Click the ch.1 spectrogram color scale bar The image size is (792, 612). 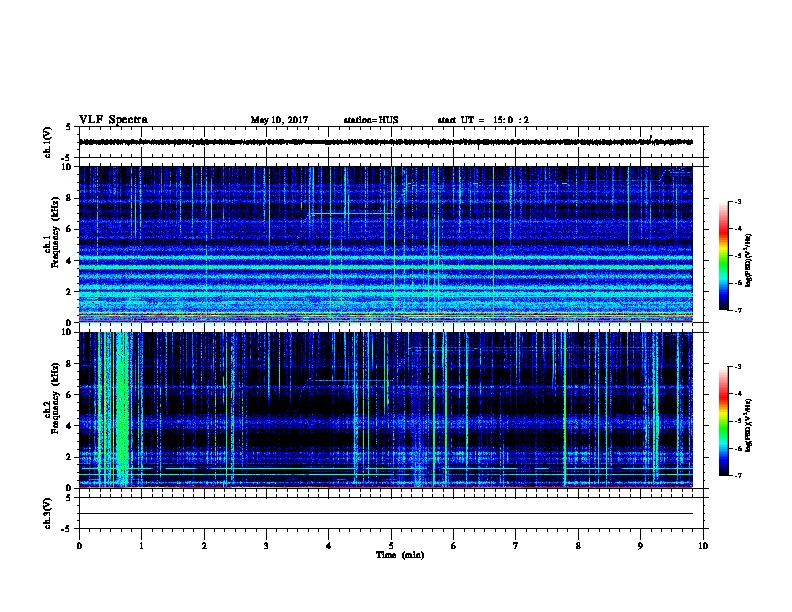pyautogui.click(x=723, y=256)
